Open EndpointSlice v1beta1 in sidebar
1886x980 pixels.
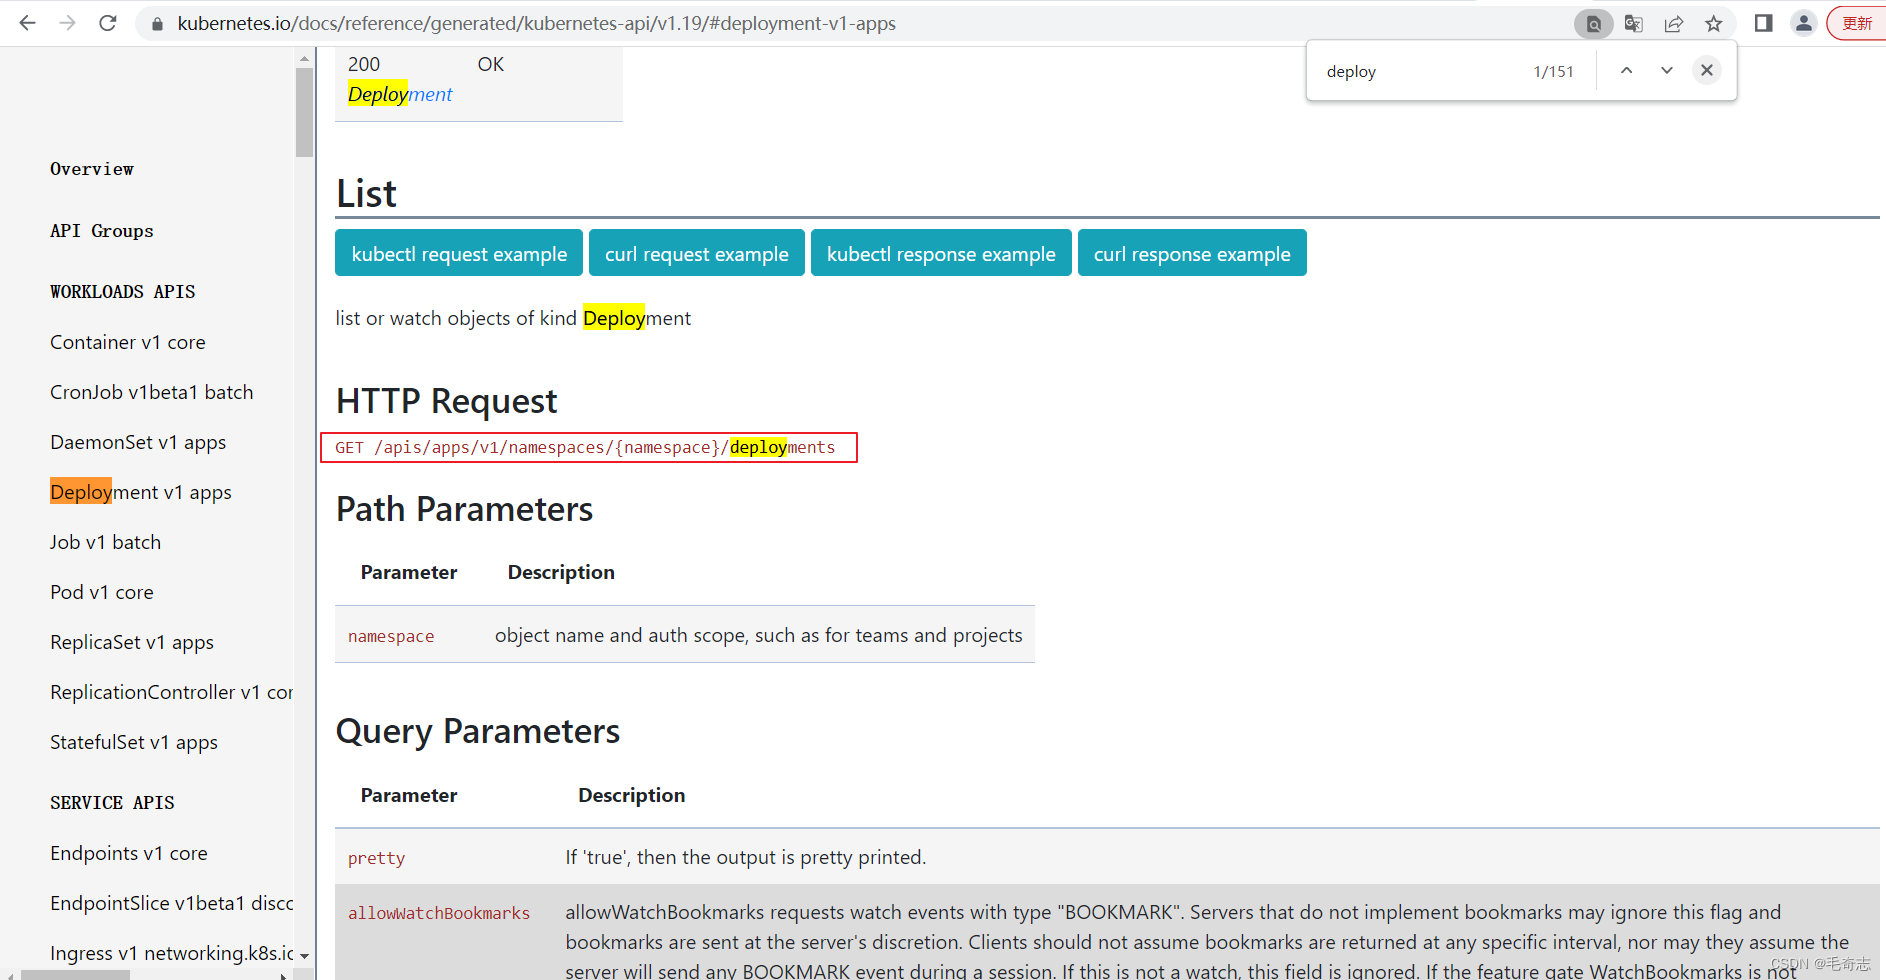(171, 903)
